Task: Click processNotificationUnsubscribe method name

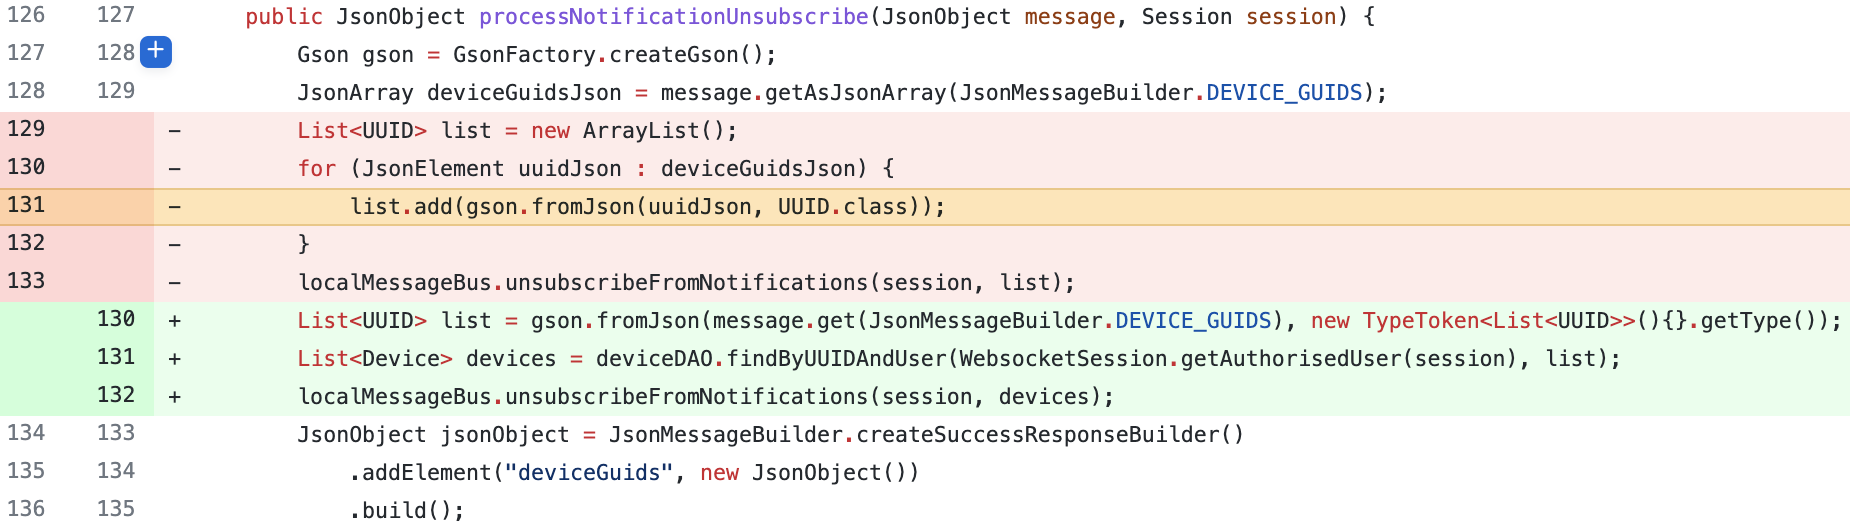Action: tap(674, 17)
